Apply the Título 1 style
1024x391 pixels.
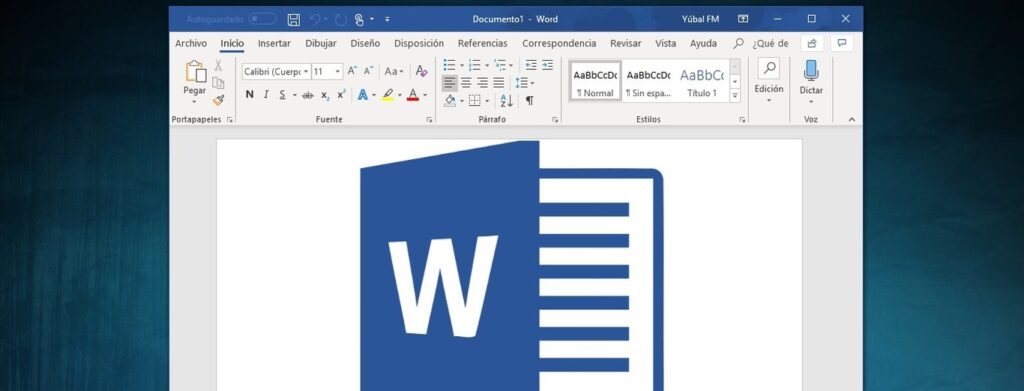coord(702,81)
